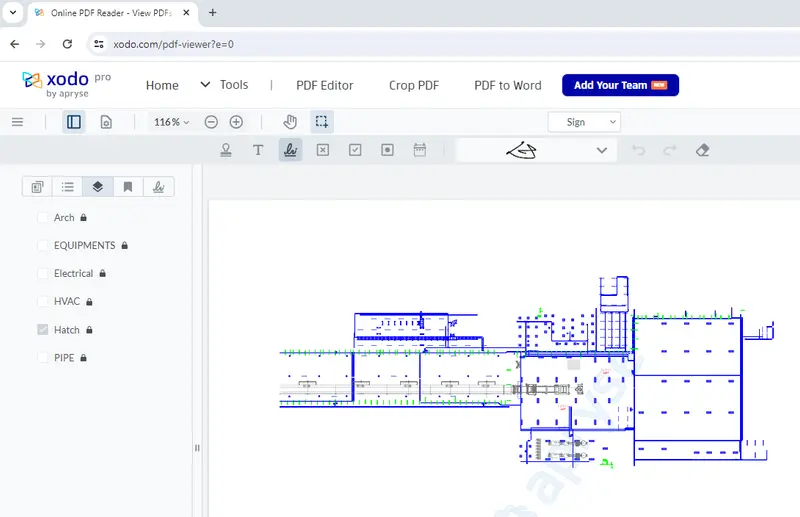This screenshot has width=800, height=517.
Task: Select the free text T tool
Action: (258, 150)
